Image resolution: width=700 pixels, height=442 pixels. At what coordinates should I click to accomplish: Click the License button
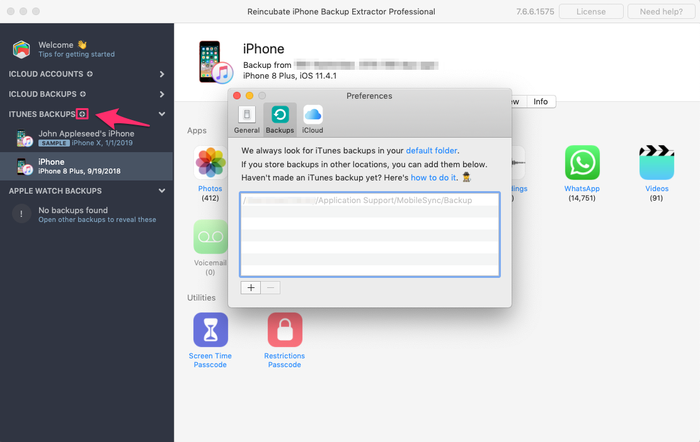[x=591, y=12]
